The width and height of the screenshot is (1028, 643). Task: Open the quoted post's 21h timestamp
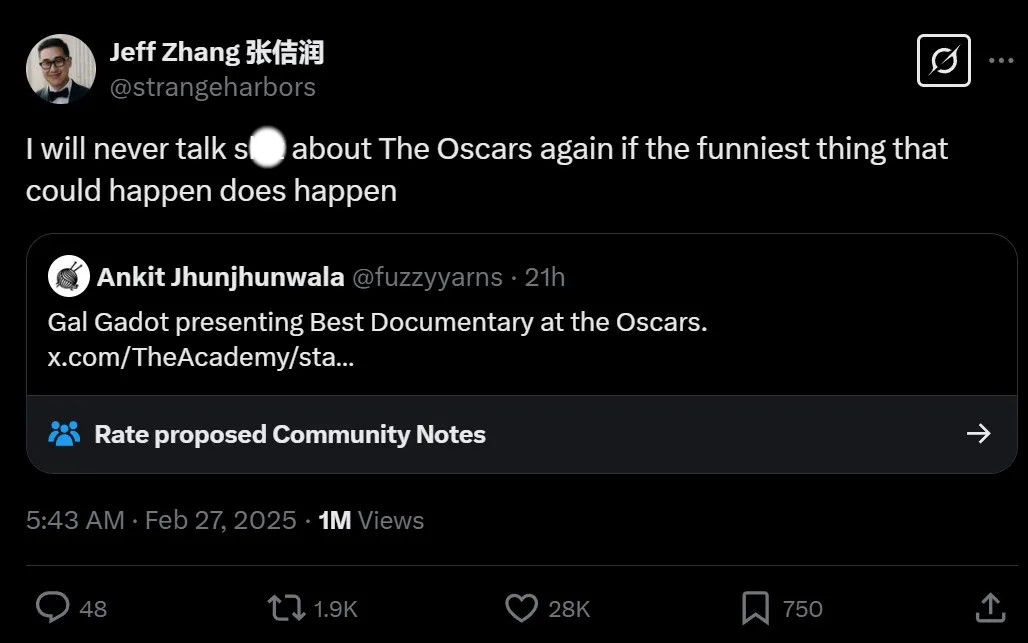tap(545, 277)
